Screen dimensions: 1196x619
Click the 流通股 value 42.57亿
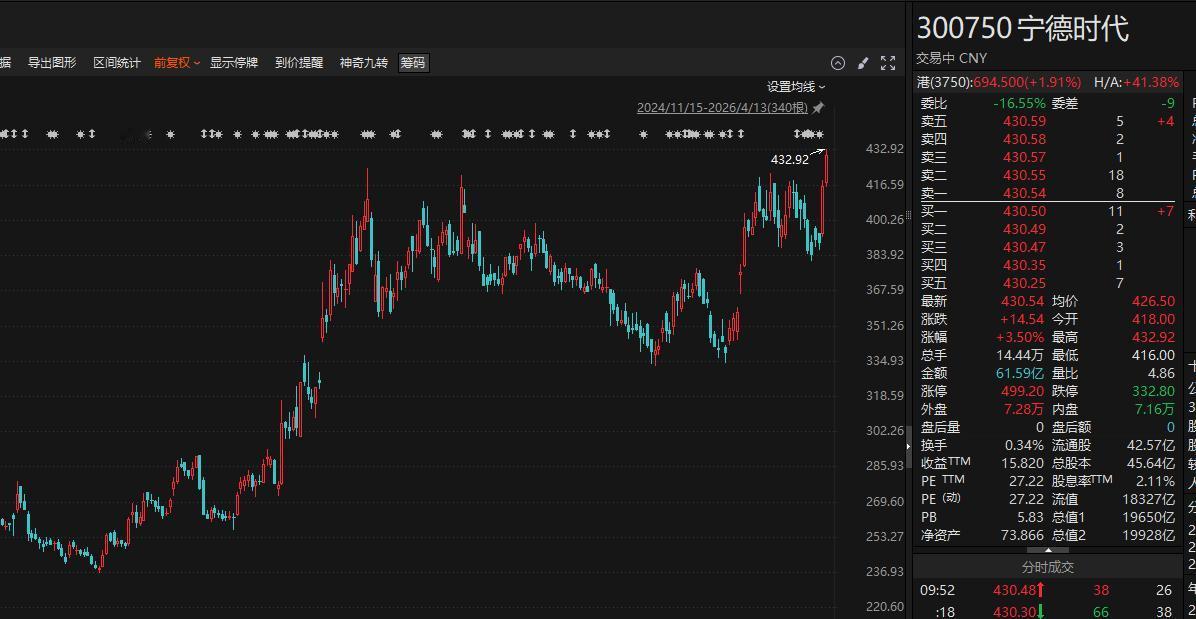tap(1151, 445)
